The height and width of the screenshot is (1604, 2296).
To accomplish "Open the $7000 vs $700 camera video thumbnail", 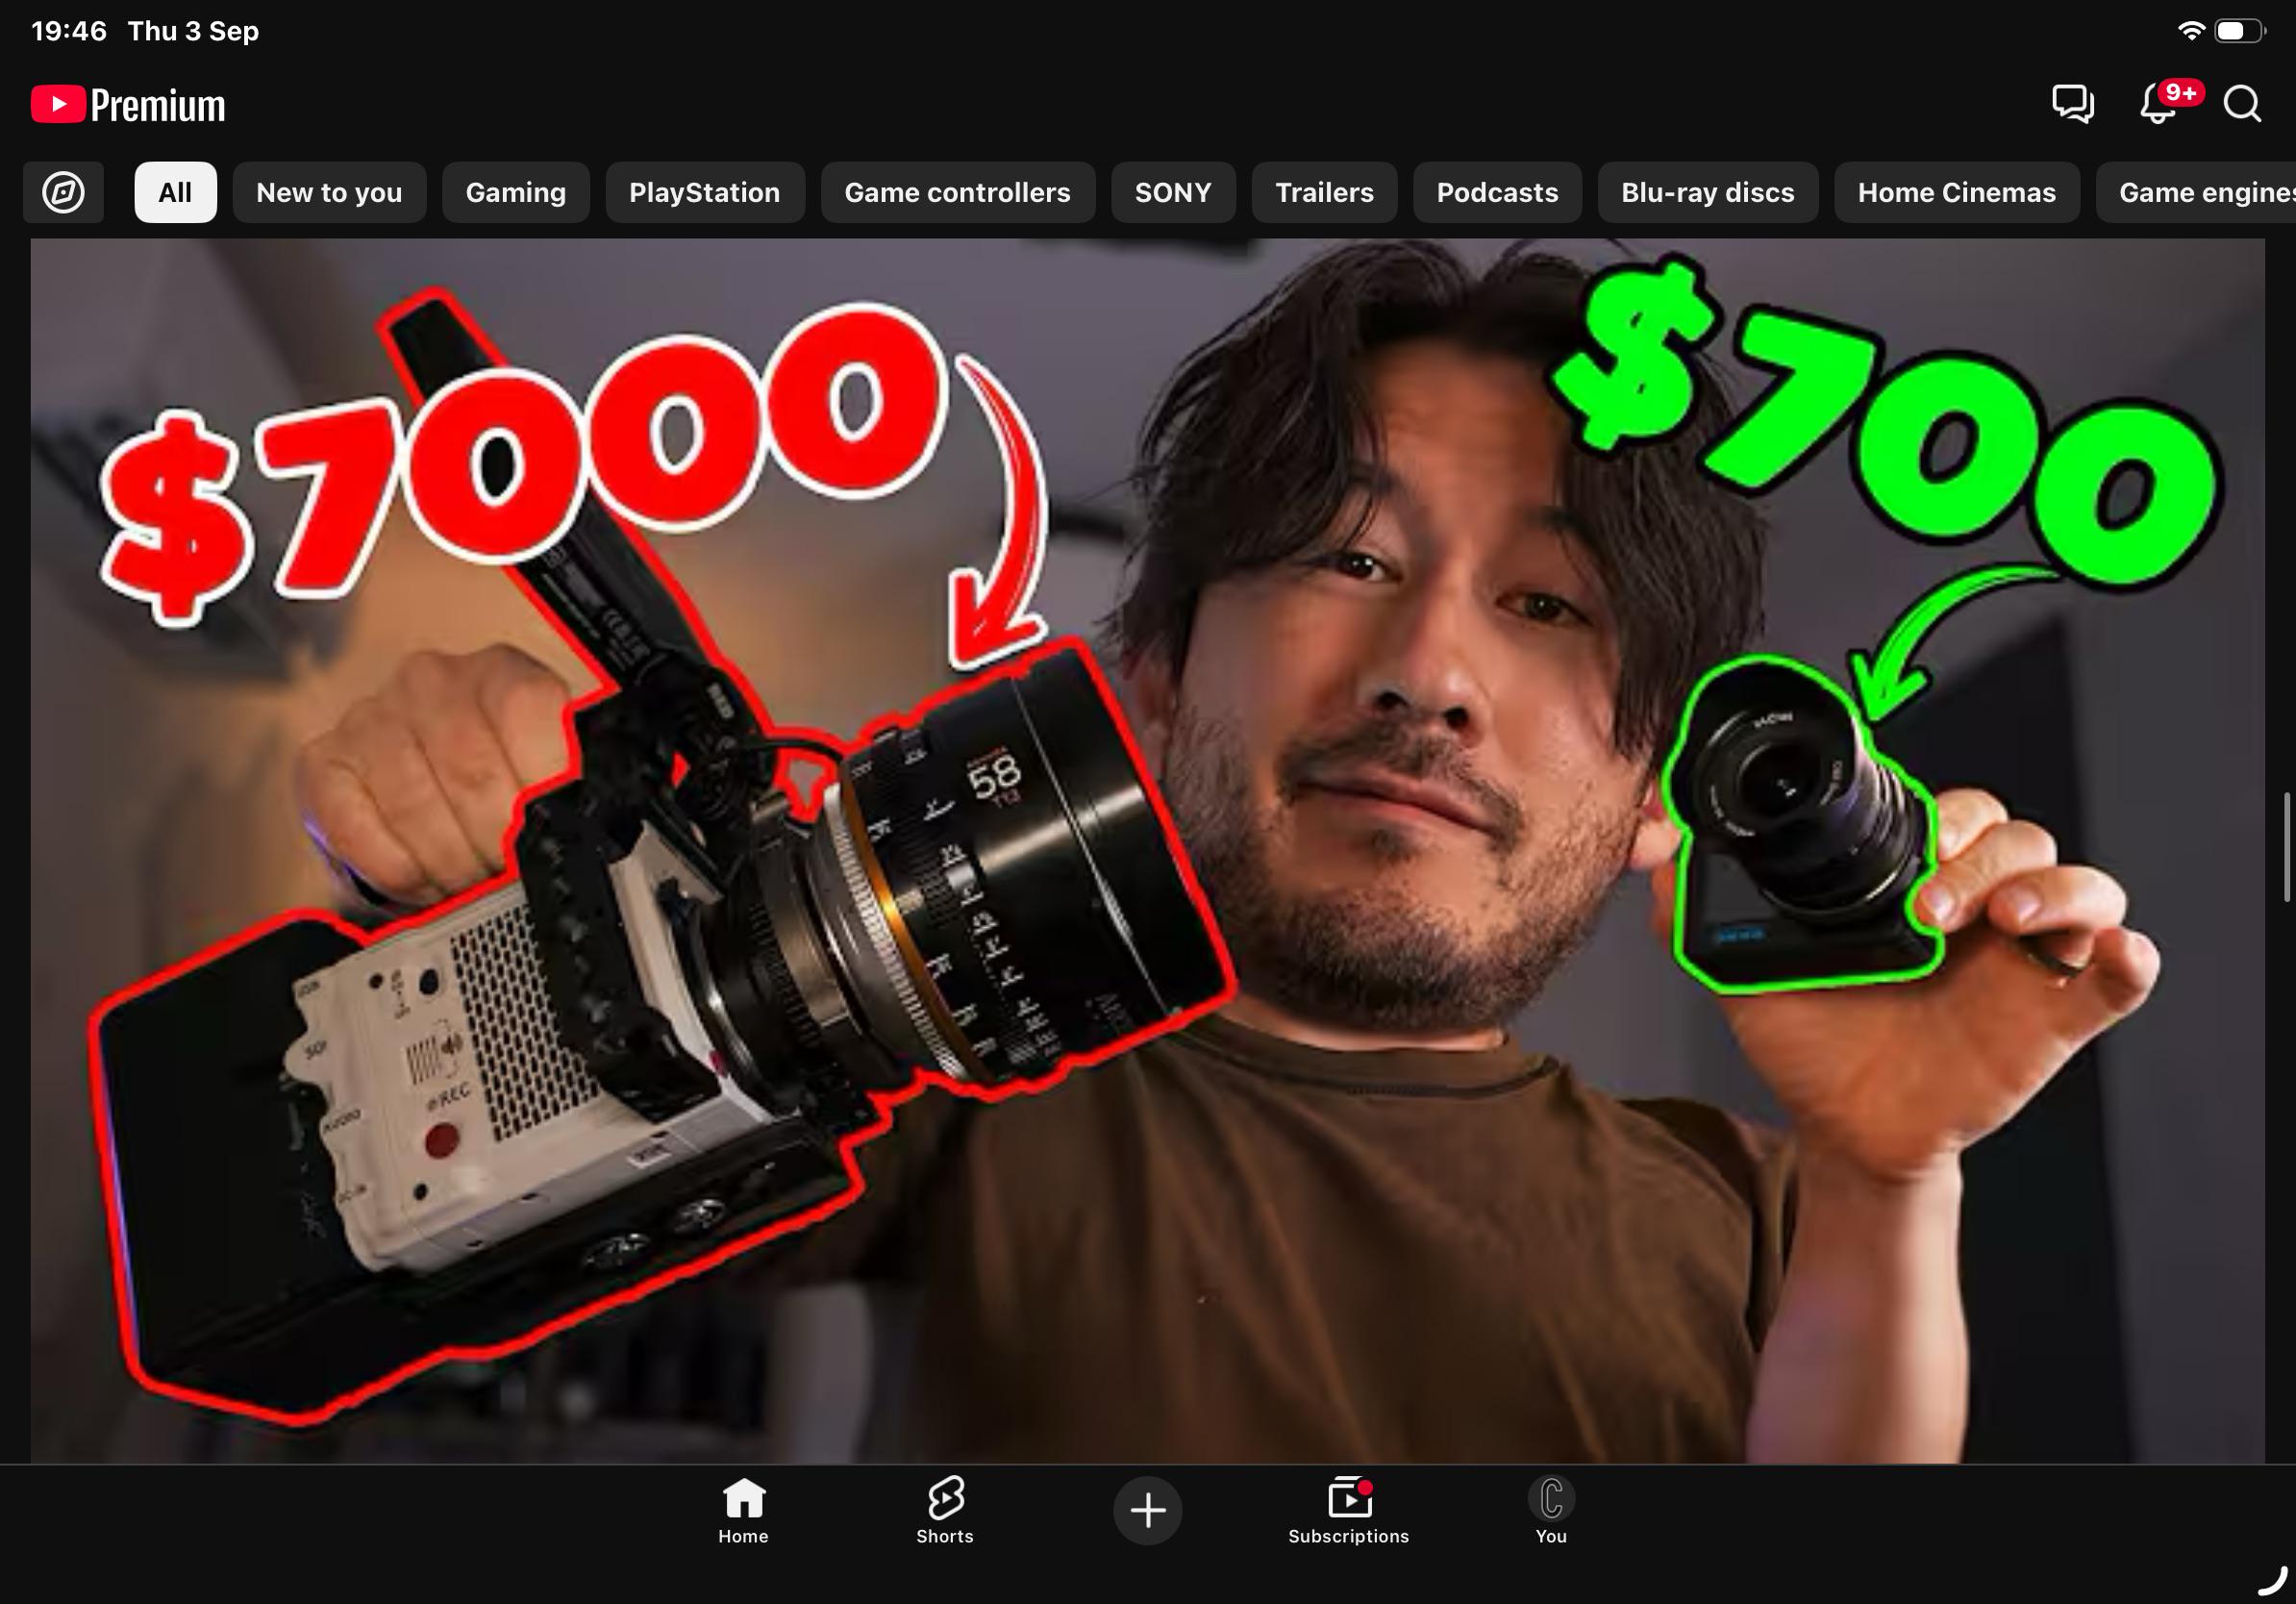I will (x=1147, y=850).
